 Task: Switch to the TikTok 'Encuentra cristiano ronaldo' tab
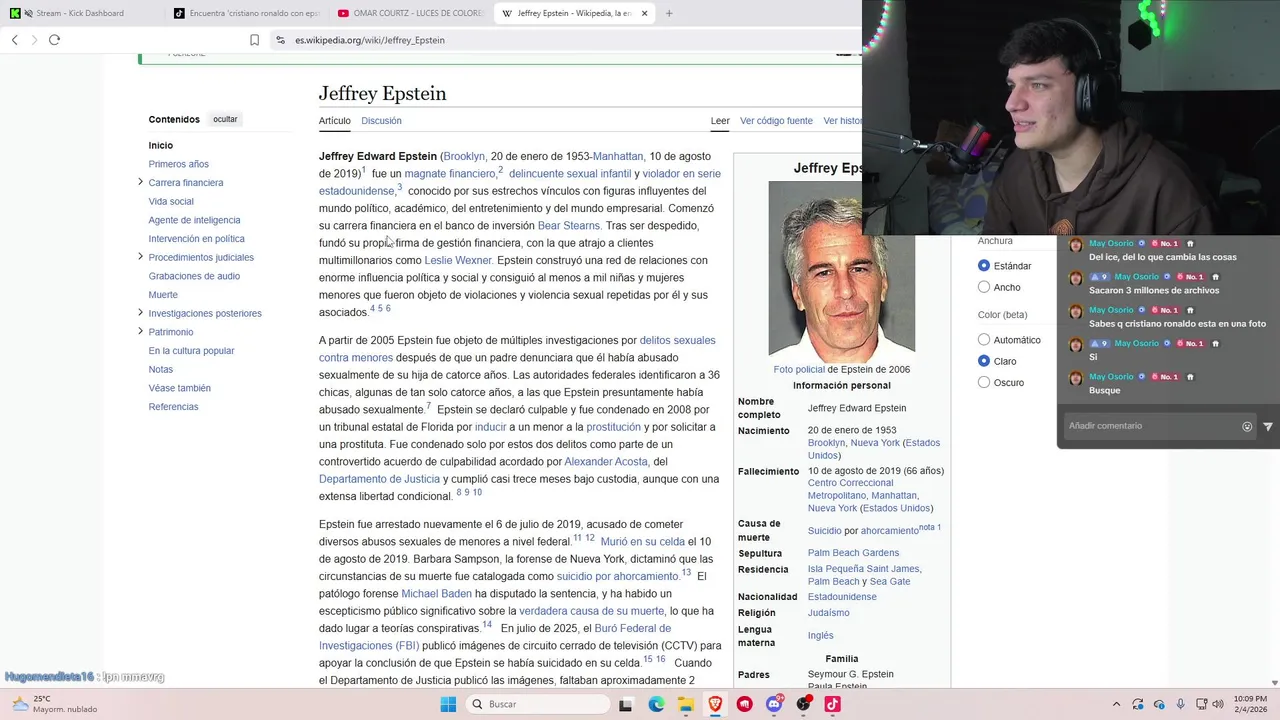pyautogui.click(x=245, y=13)
